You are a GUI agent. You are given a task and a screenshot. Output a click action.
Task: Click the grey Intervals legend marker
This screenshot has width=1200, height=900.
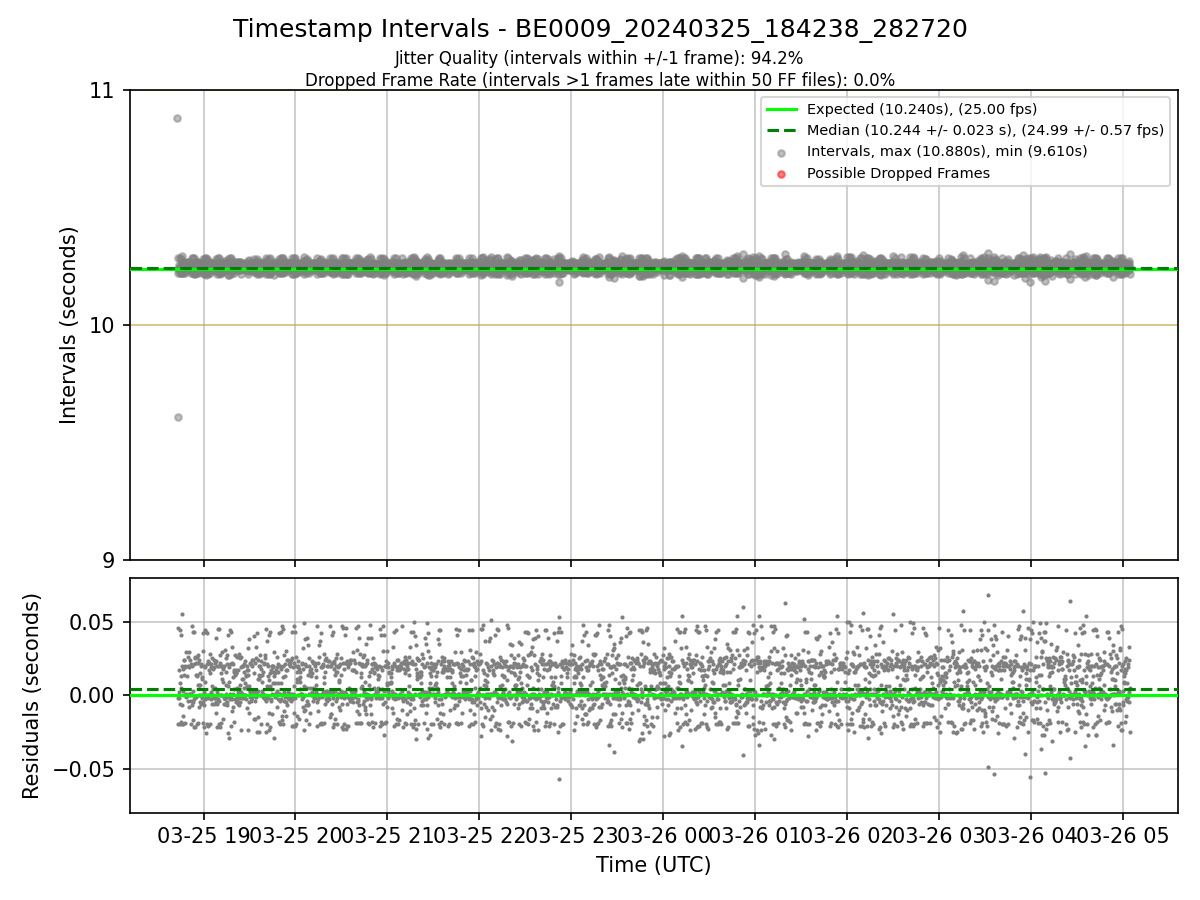(x=782, y=152)
